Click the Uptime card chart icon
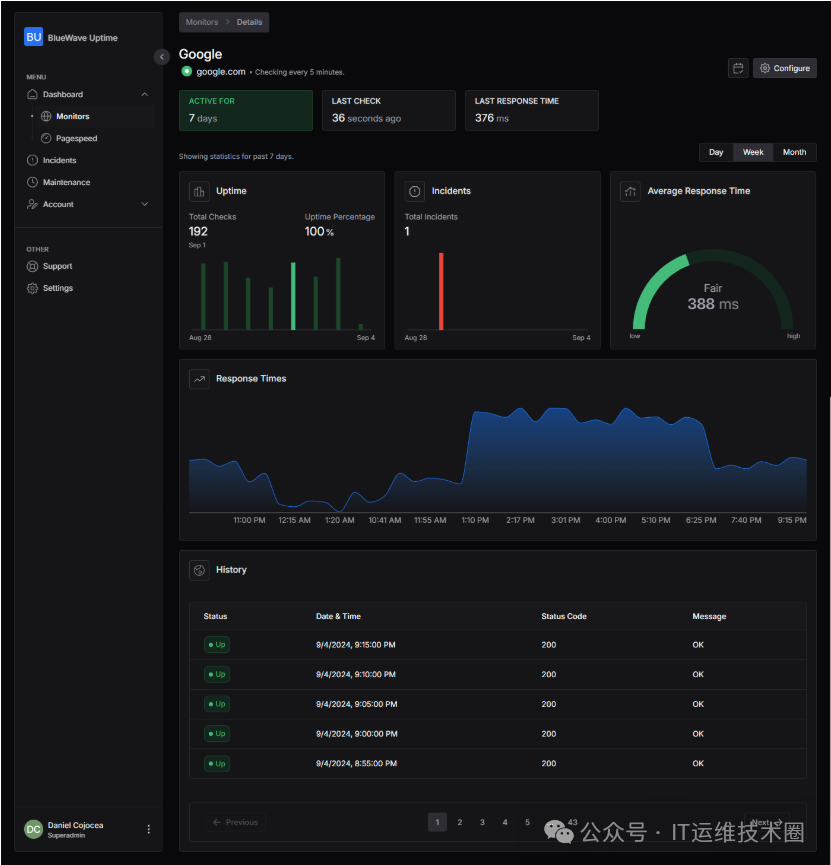 coord(199,191)
